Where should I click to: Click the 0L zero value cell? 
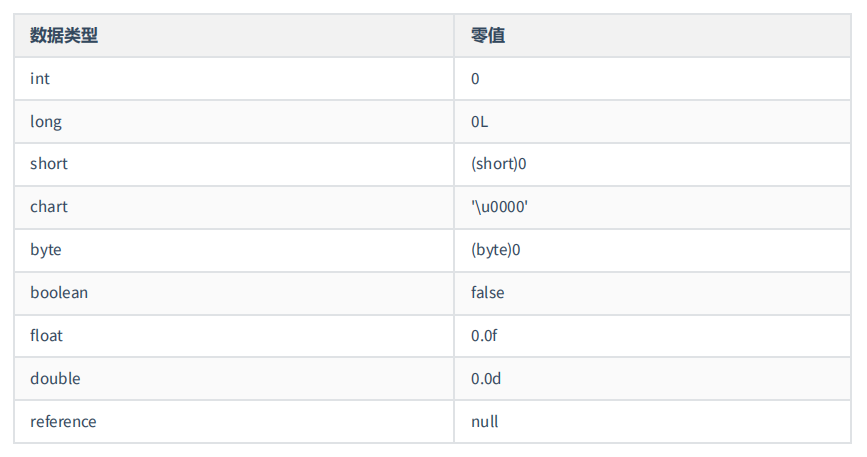click(652, 122)
